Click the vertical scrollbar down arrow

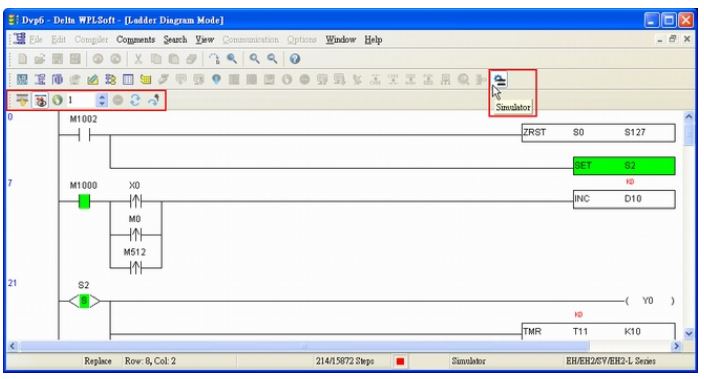click(x=689, y=334)
